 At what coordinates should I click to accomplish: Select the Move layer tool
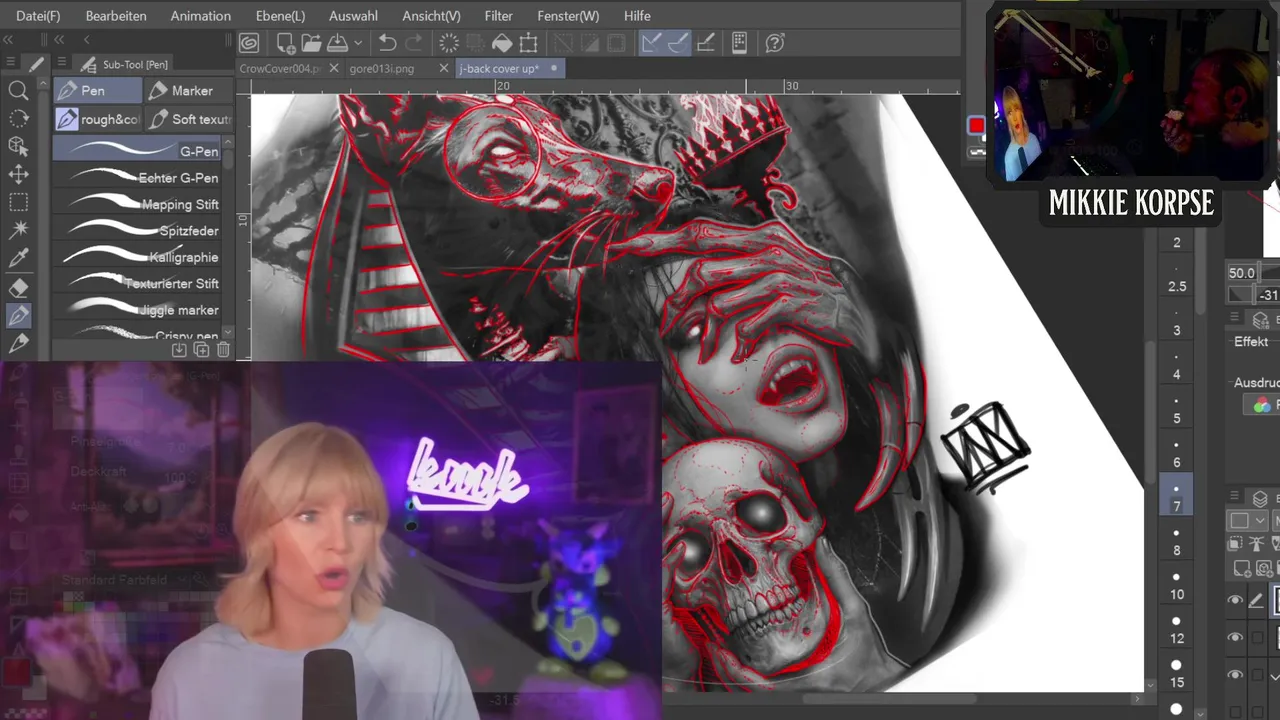[x=18, y=175]
